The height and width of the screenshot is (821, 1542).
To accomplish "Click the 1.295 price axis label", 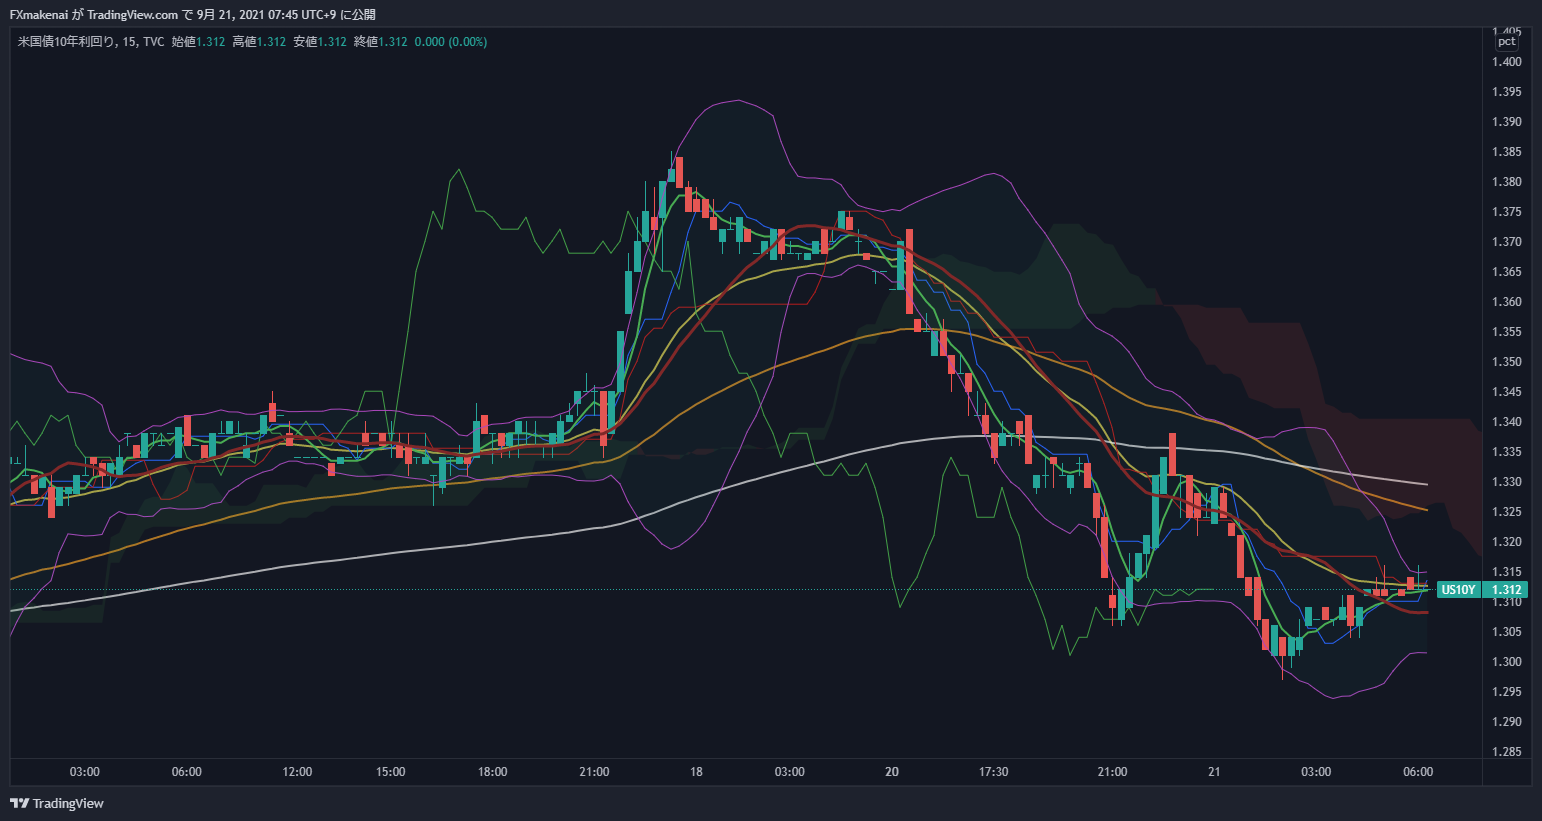I will click(x=1506, y=692).
